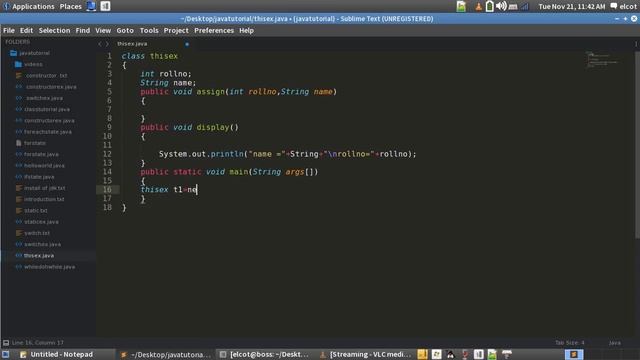Open the Tools menu

(x=149, y=31)
